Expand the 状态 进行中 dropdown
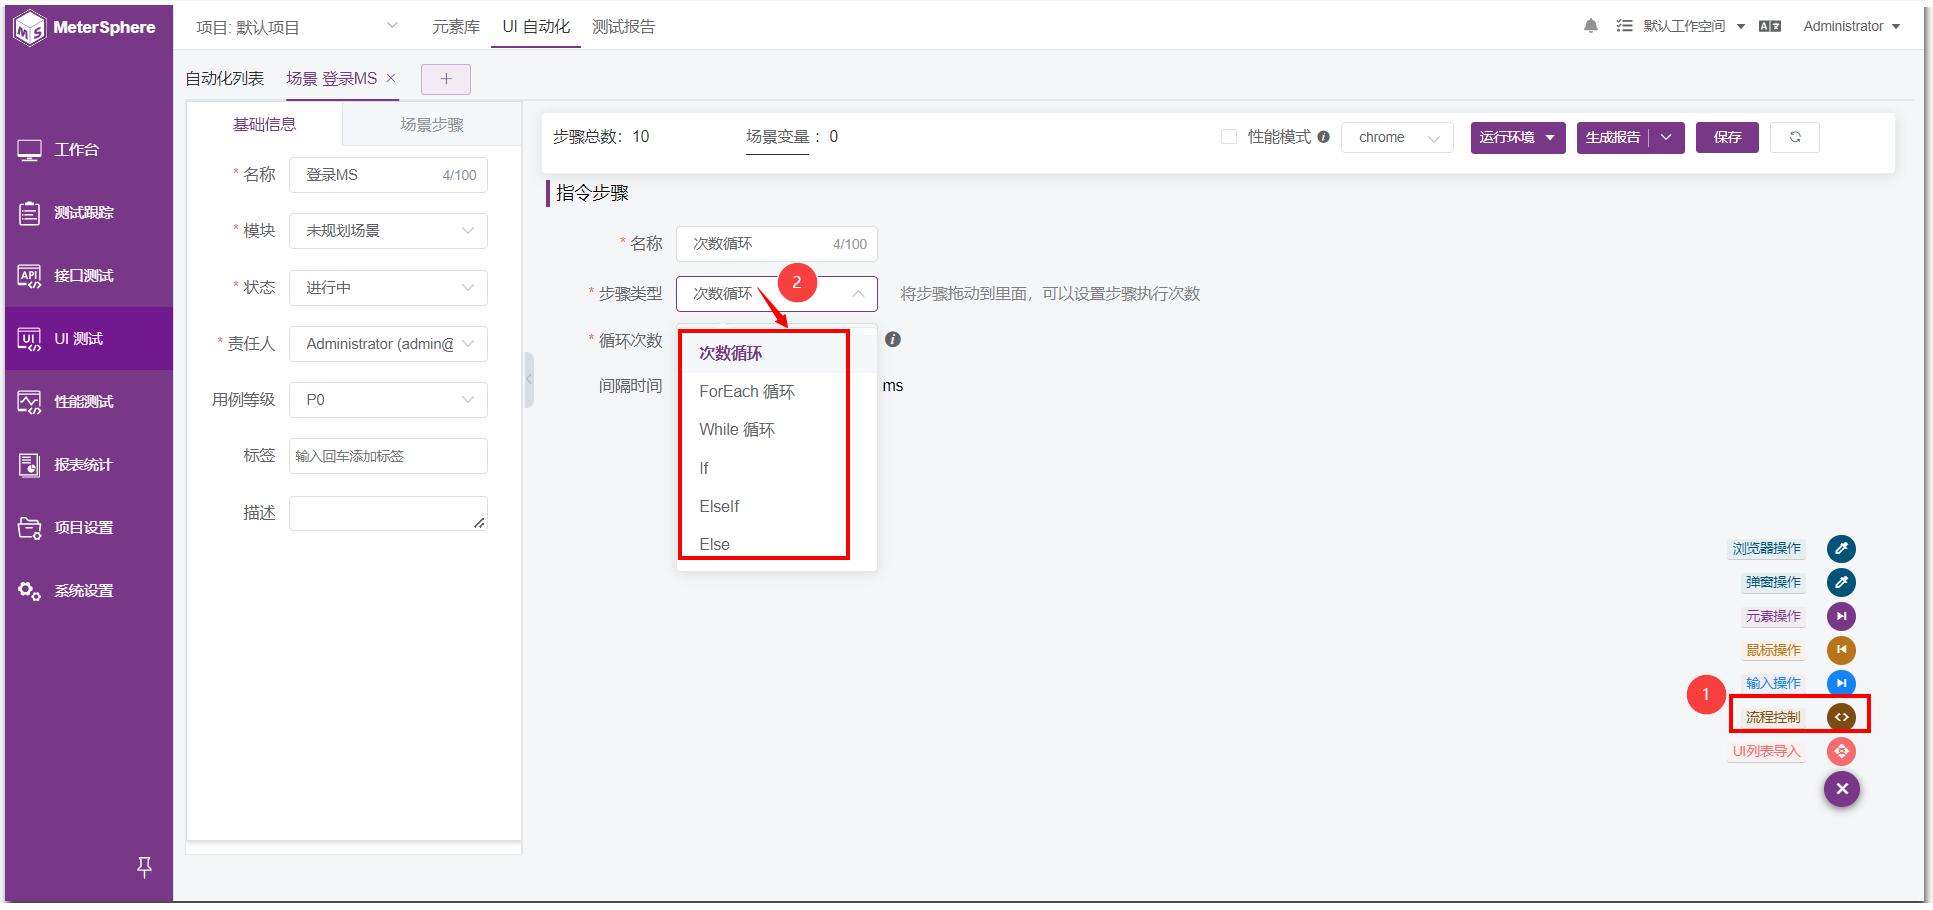Viewport: 1933px width, 910px height. coord(388,288)
